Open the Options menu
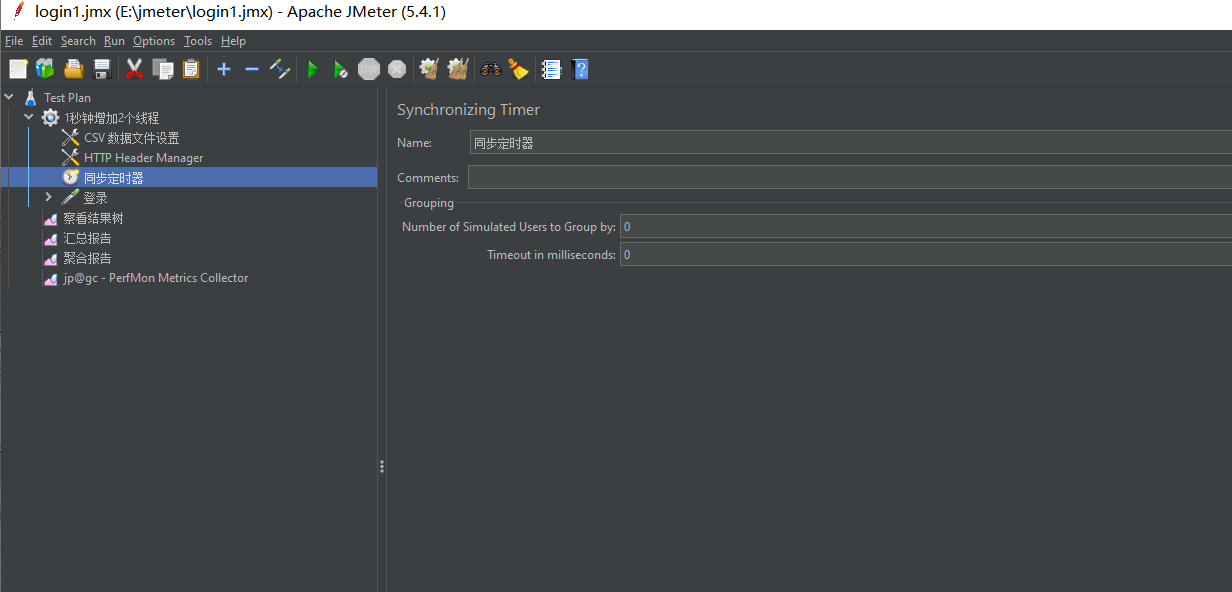 (x=154, y=41)
